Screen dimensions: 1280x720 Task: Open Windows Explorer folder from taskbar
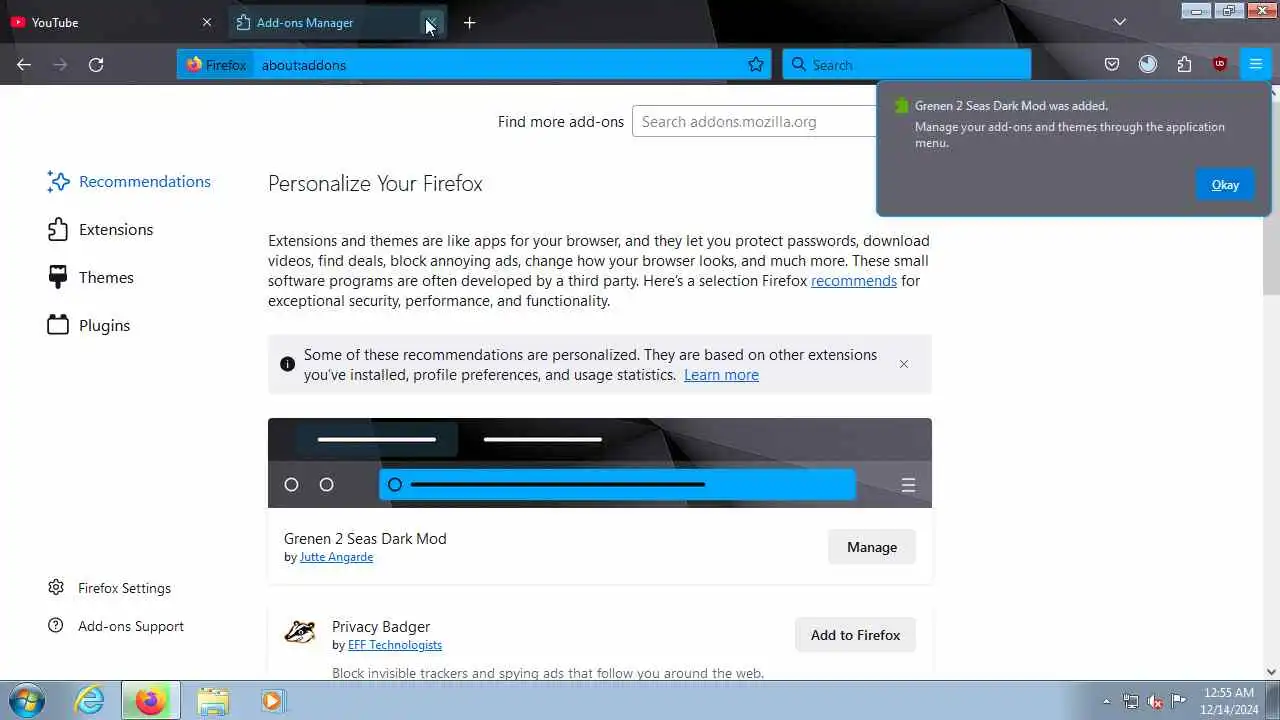coord(213,700)
